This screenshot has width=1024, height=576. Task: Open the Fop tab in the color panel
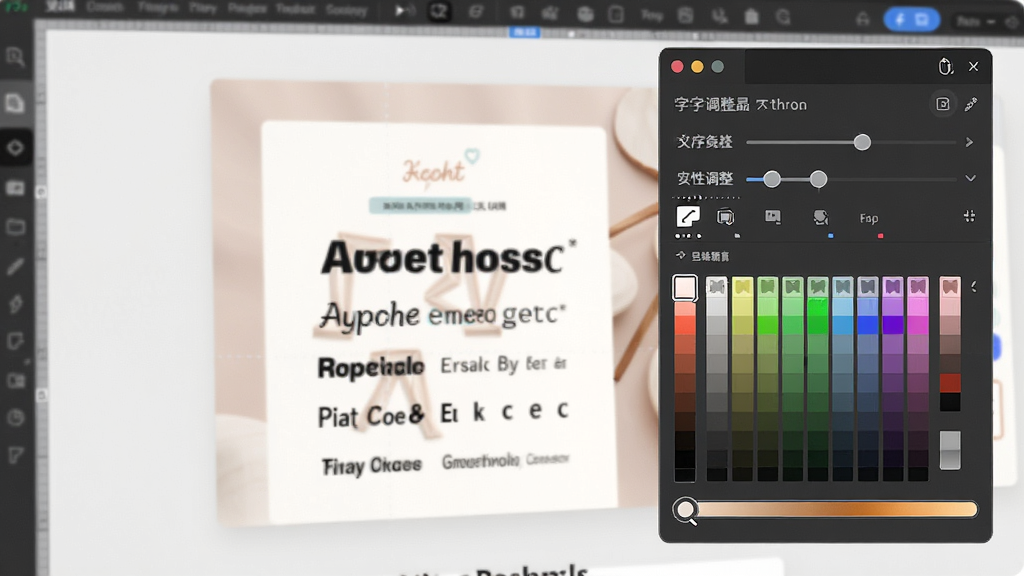[869, 218]
